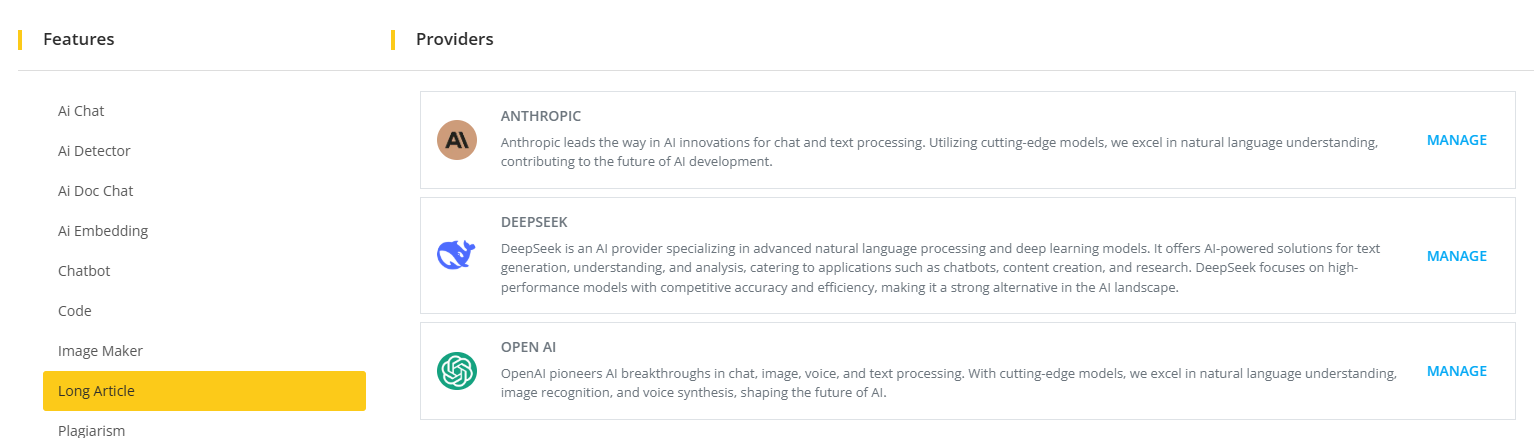Image resolution: width=1534 pixels, height=438 pixels.
Task: Click the OpenAI logo icon
Action: coord(457,371)
